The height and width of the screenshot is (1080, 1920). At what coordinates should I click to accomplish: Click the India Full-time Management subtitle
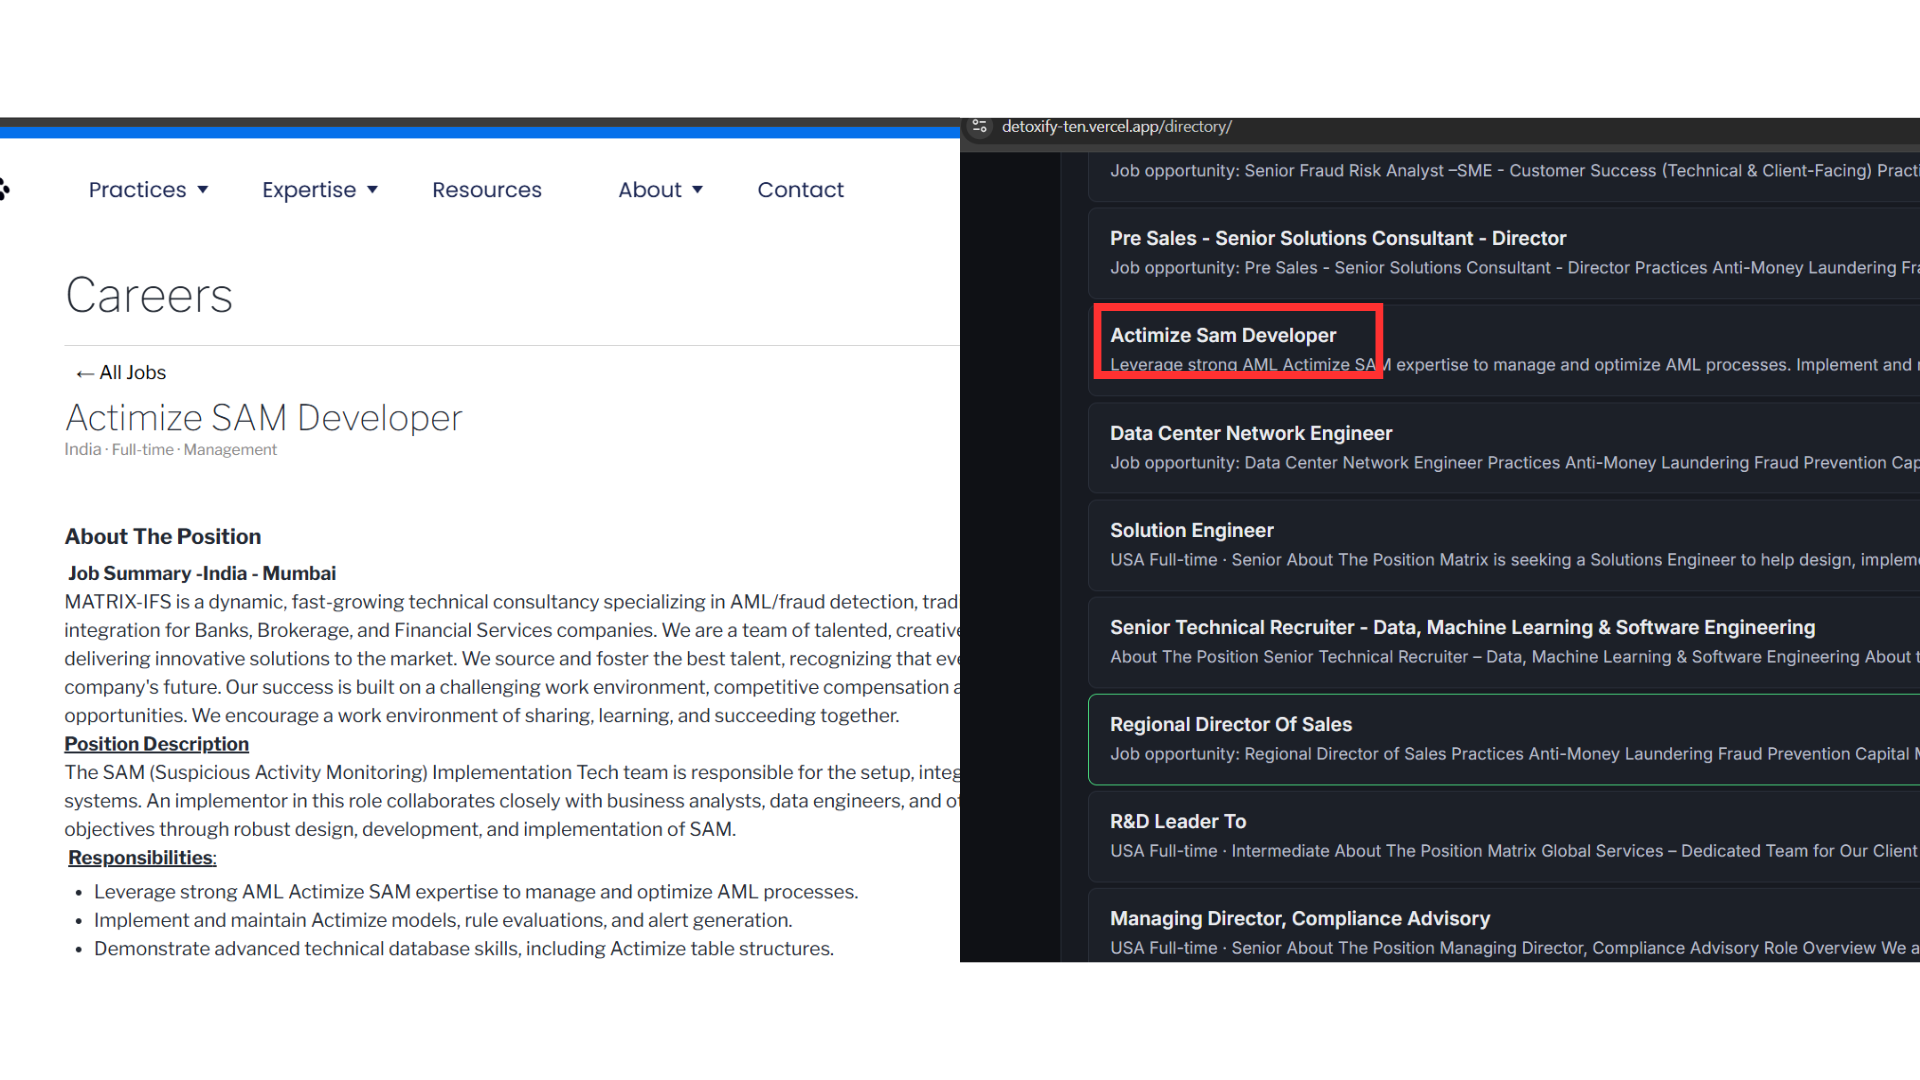(x=171, y=450)
